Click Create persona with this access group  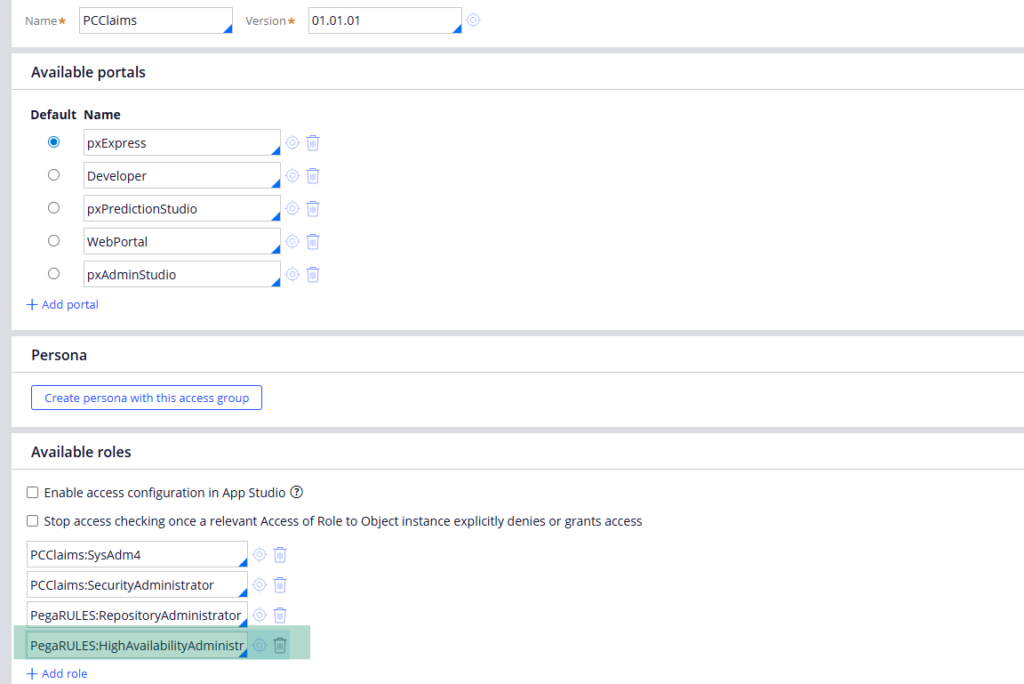(x=146, y=398)
